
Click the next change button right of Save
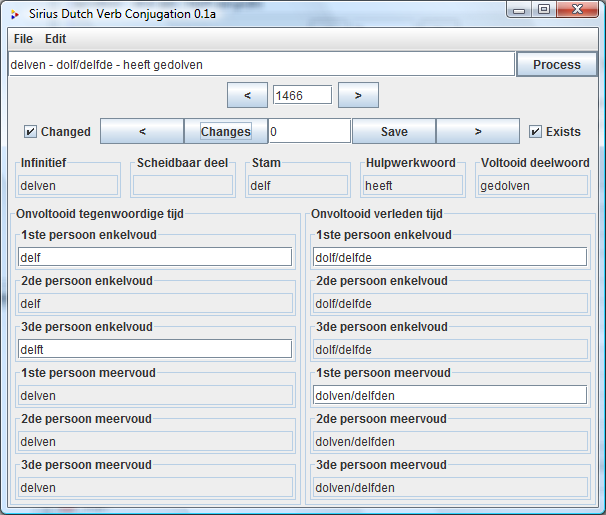pyautogui.click(x=478, y=131)
